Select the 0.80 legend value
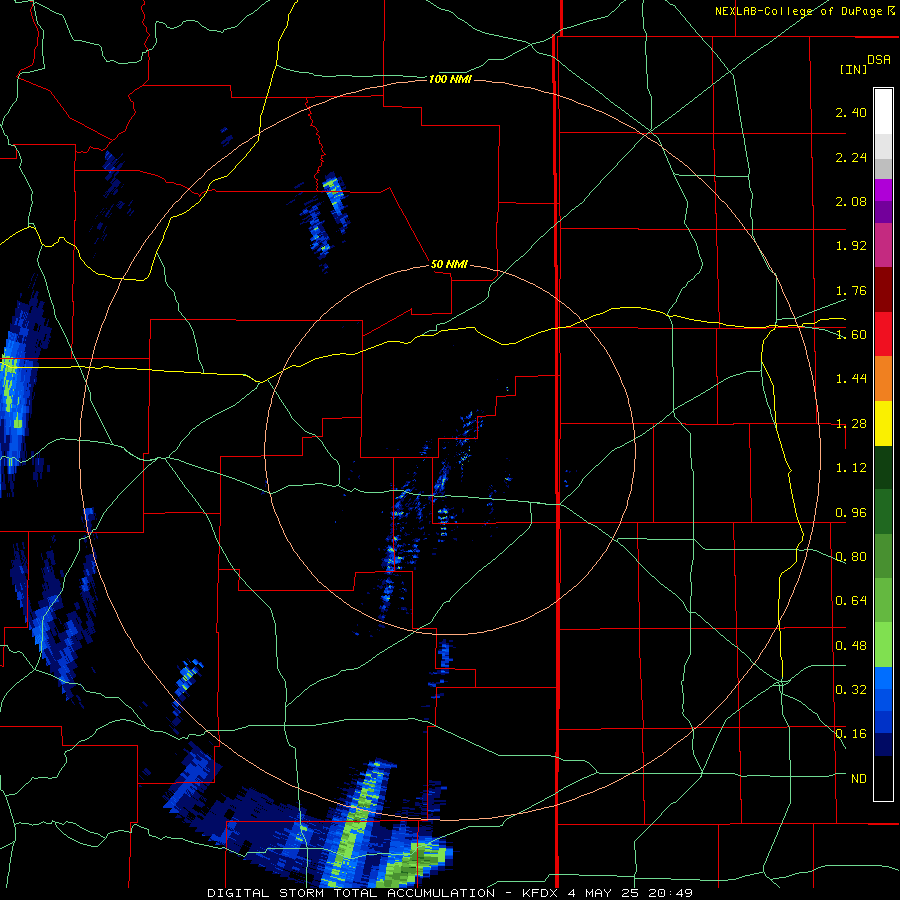 tap(851, 557)
